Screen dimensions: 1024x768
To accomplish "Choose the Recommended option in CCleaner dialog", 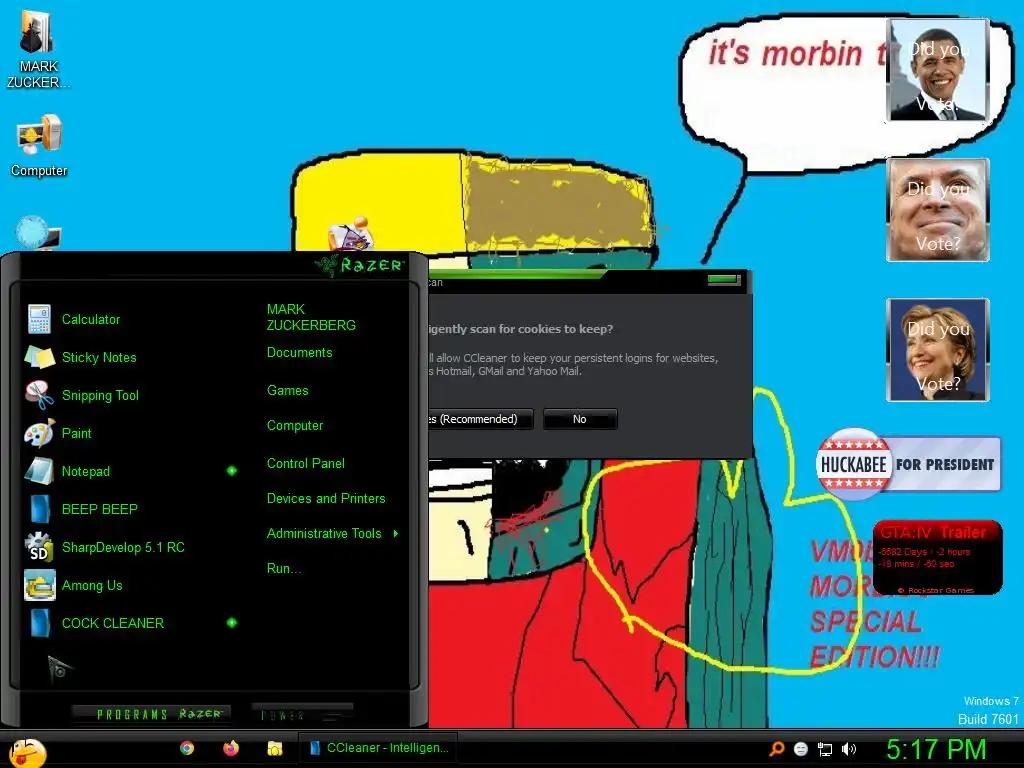I will coord(481,419).
